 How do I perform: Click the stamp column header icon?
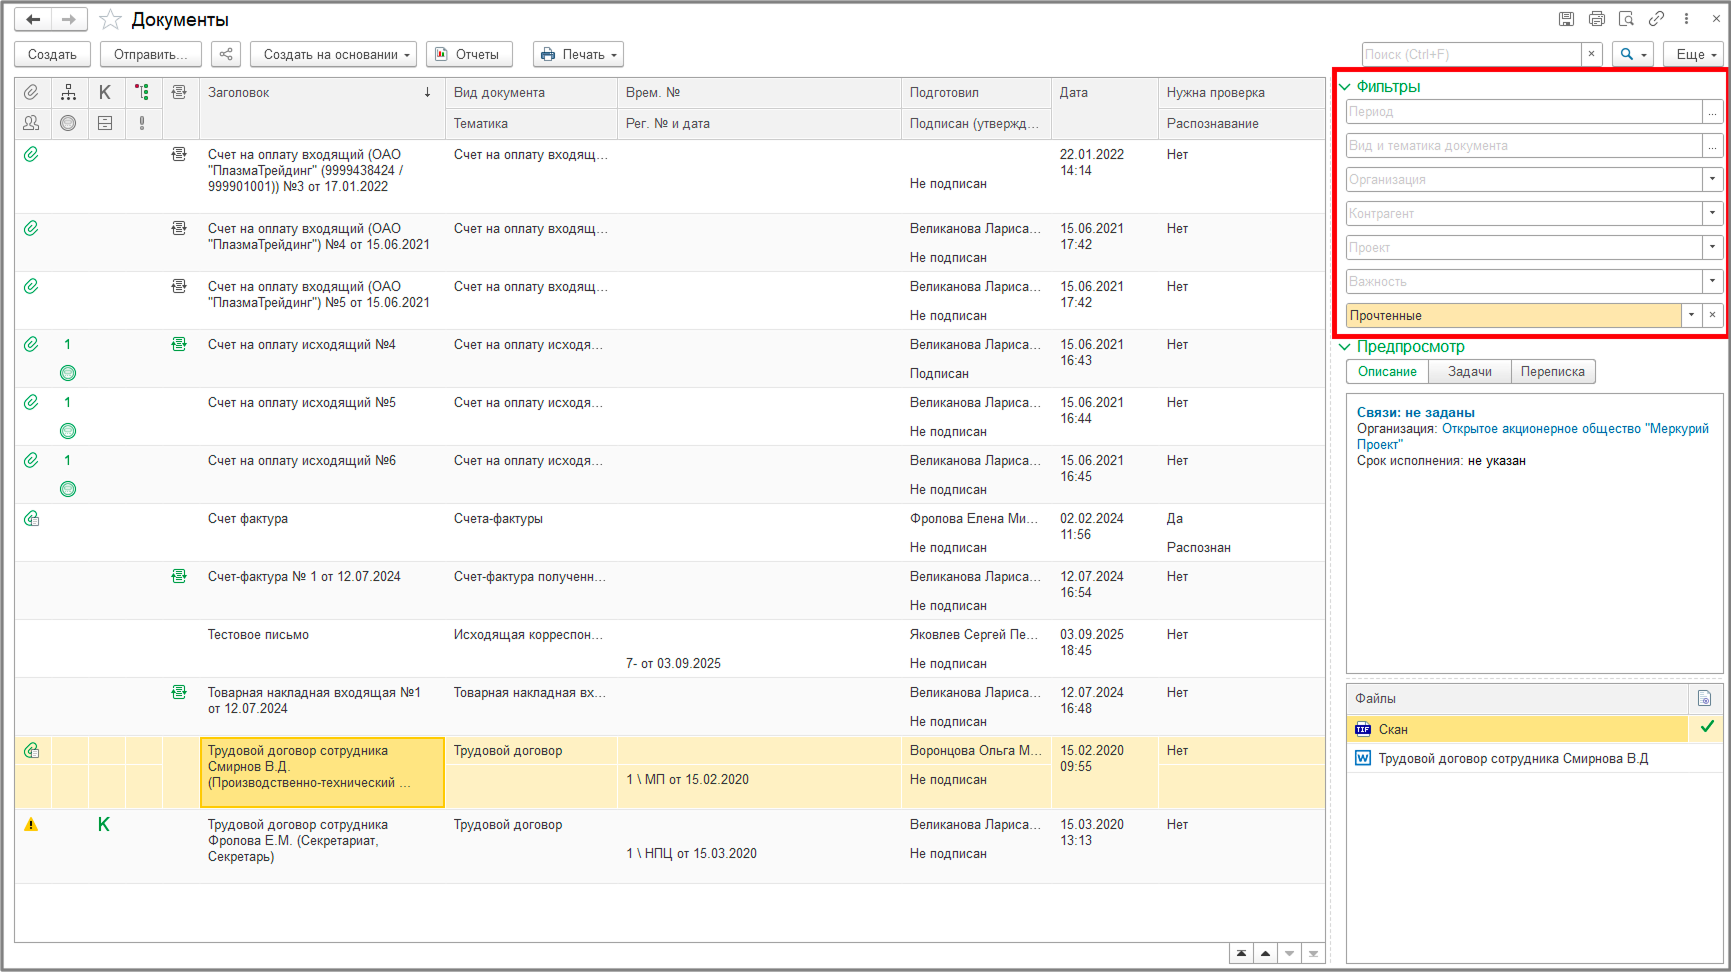tap(179, 93)
